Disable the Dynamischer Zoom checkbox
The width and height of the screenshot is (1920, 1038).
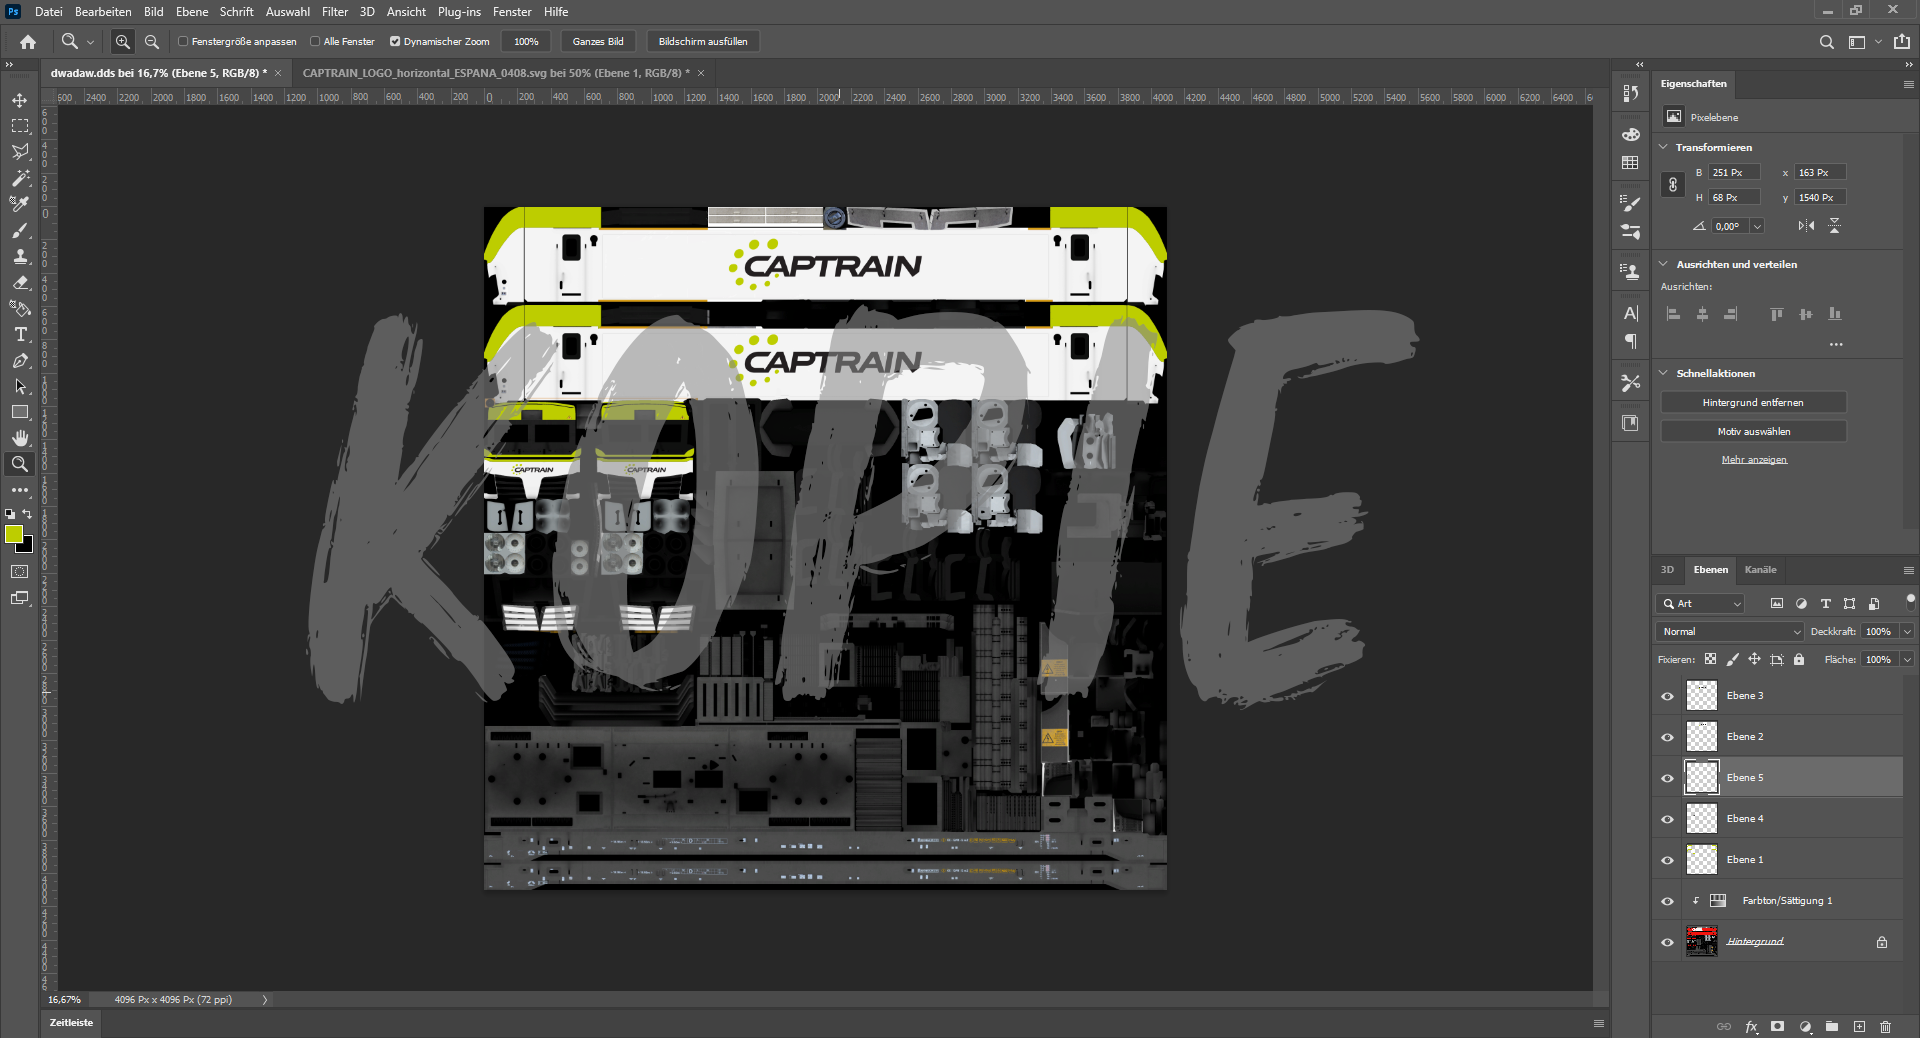click(x=395, y=42)
